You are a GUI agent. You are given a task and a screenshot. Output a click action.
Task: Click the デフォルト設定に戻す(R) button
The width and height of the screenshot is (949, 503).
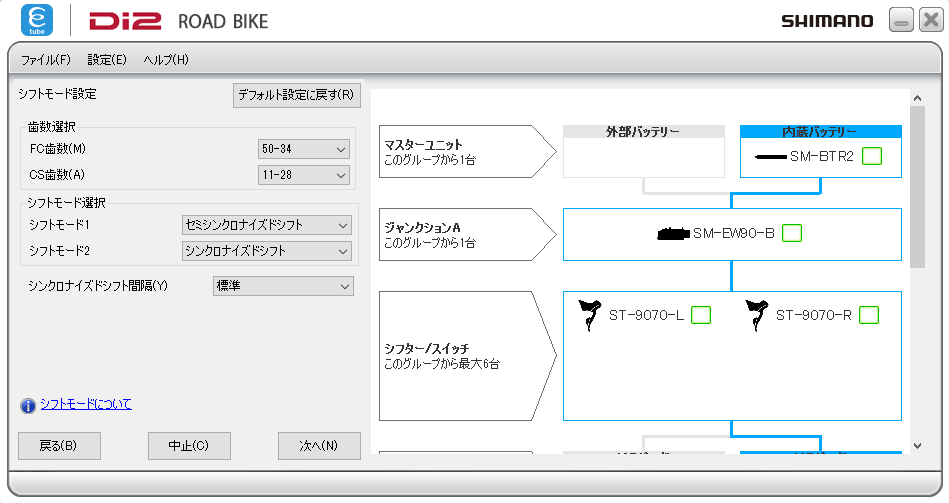[x=297, y=95]
